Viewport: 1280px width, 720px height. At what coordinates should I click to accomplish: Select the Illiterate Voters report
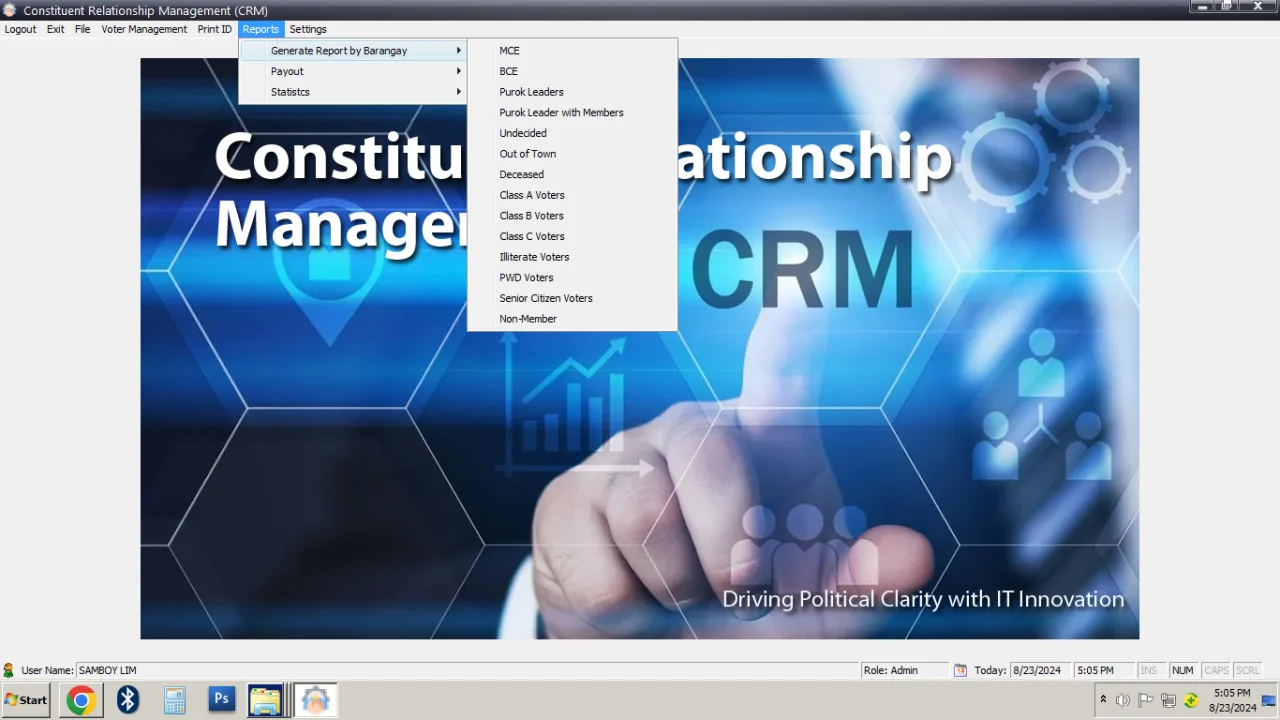click(572, 257)
